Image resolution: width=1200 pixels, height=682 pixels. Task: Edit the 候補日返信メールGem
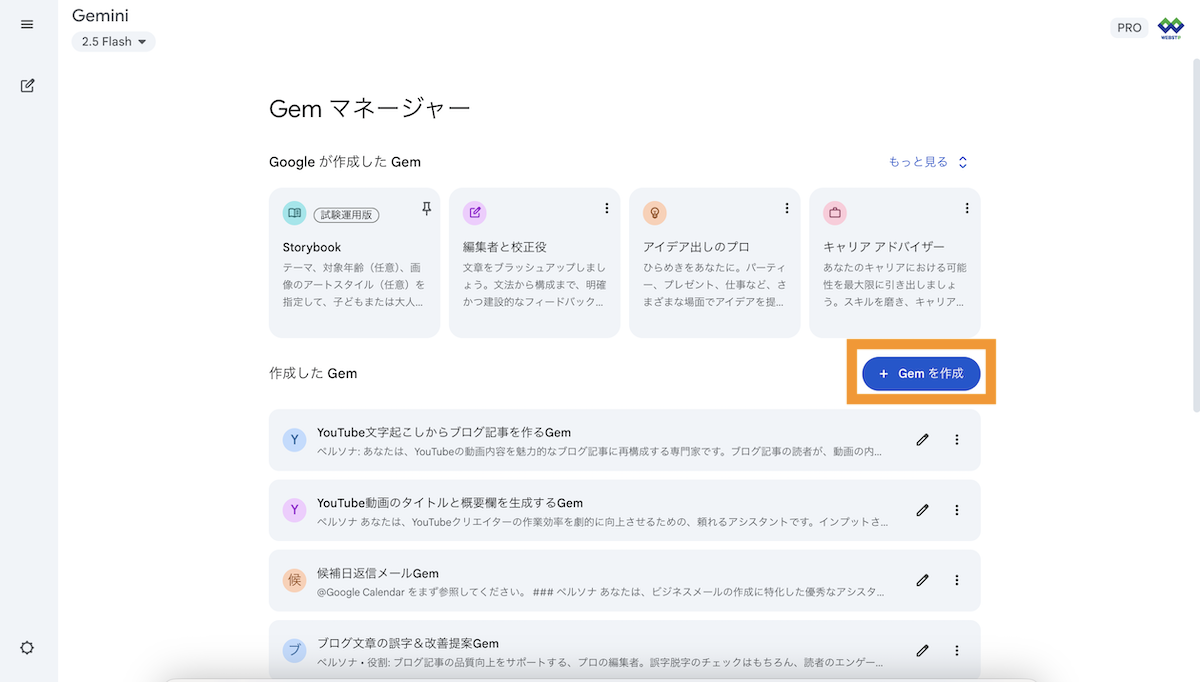922,580
